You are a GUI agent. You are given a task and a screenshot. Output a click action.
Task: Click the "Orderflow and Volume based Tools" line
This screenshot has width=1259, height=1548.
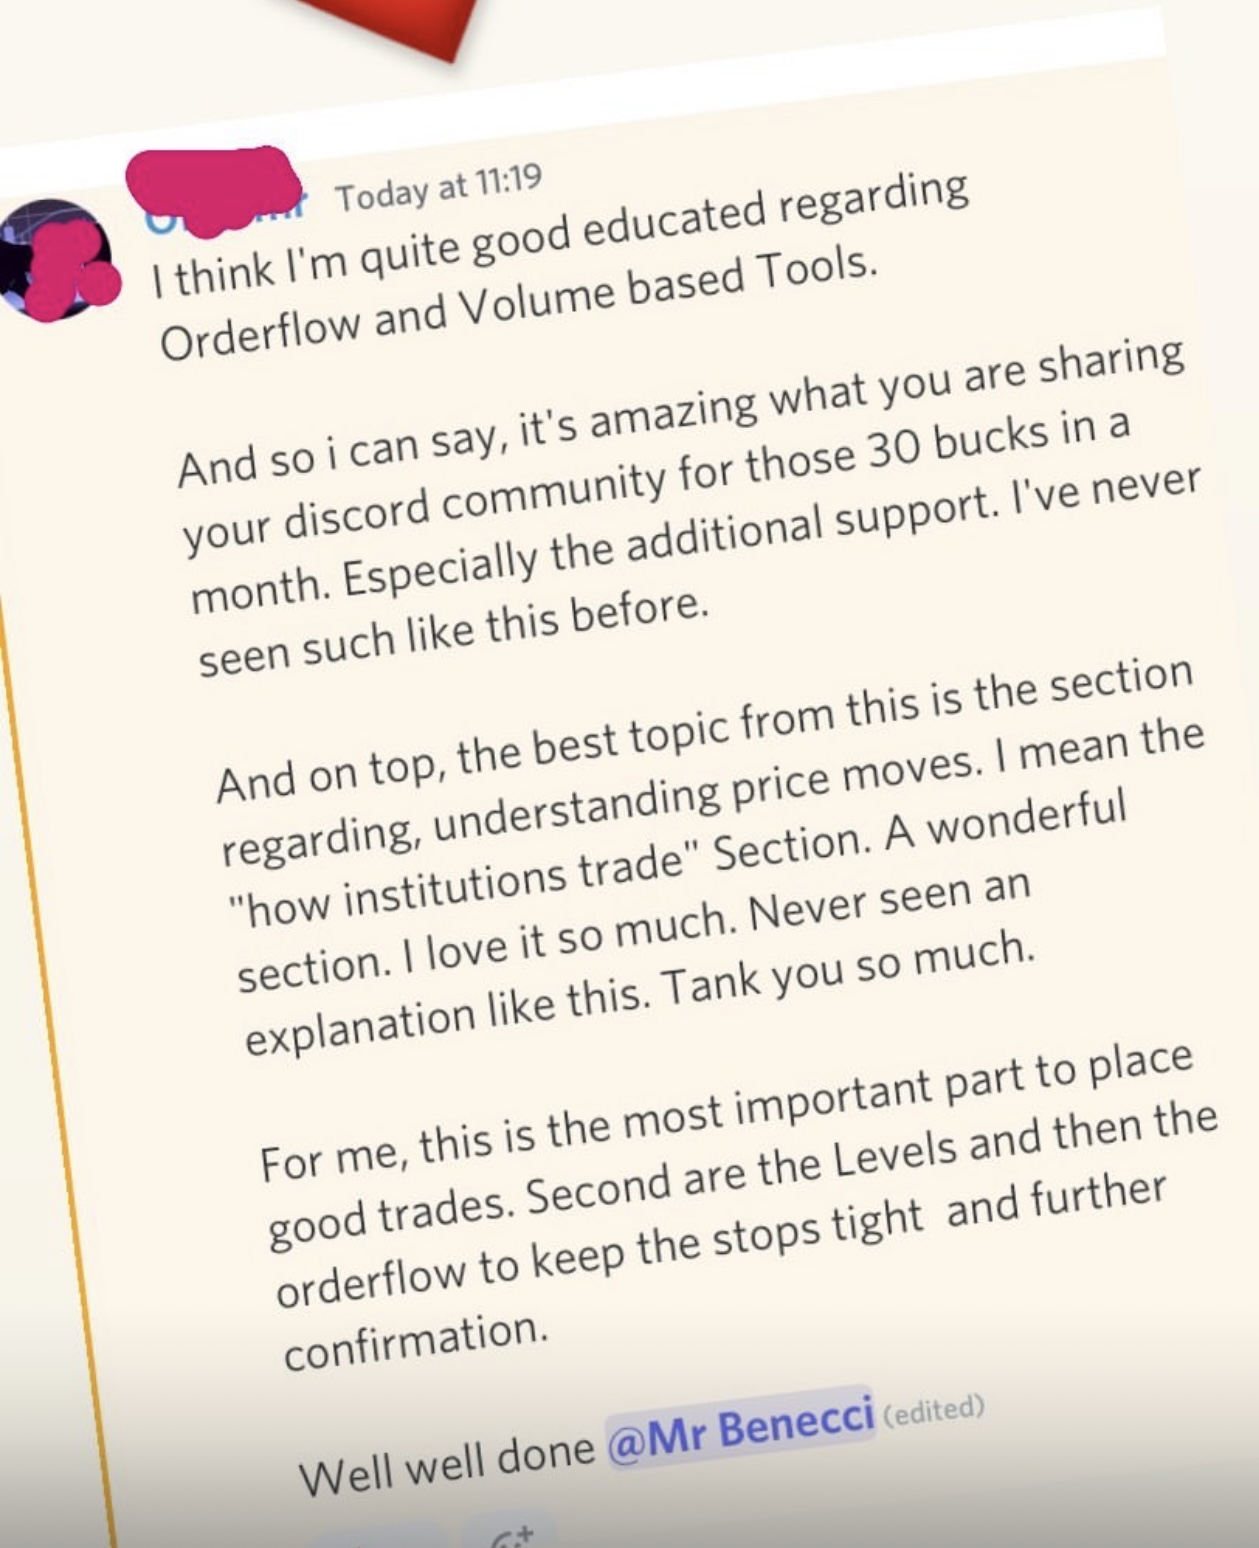tap(518, 304)
